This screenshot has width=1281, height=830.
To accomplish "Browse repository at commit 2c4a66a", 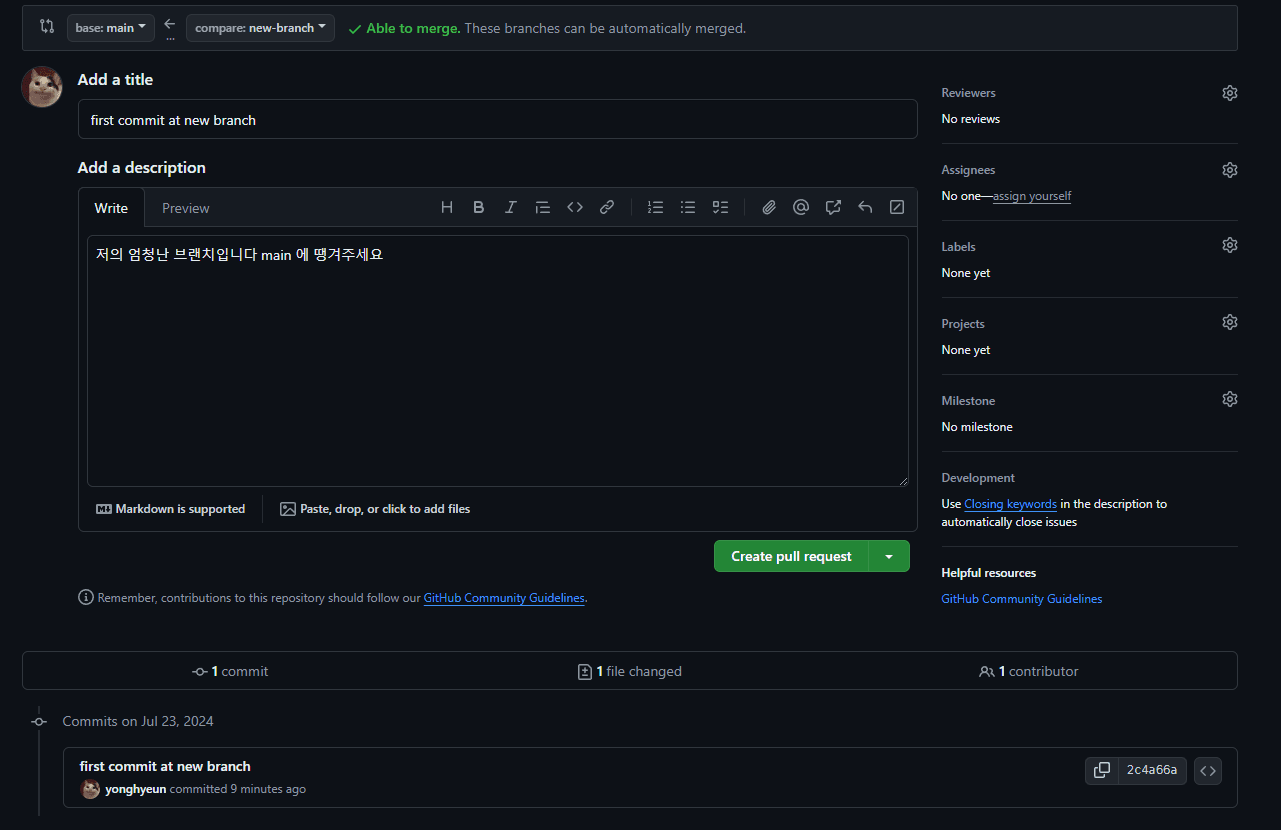I will coord(1208,770).
